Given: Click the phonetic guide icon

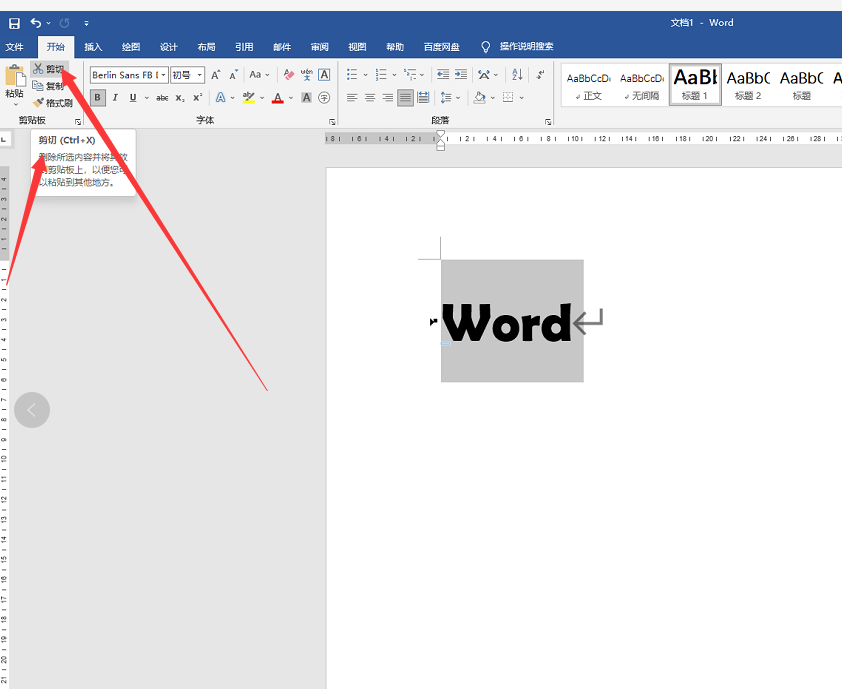Looking at the screenshot, I should point(307,75).
